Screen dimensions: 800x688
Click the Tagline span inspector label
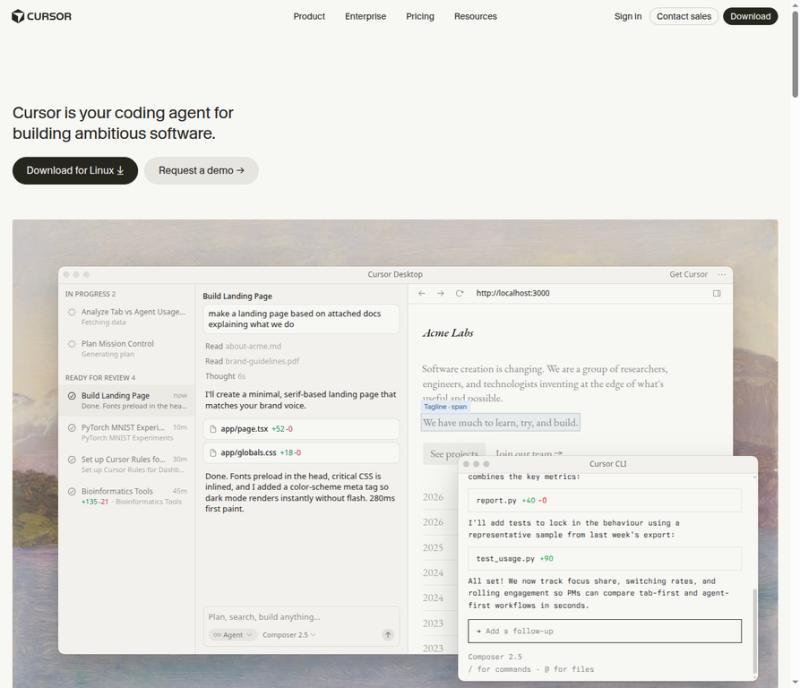click(445, 407)
